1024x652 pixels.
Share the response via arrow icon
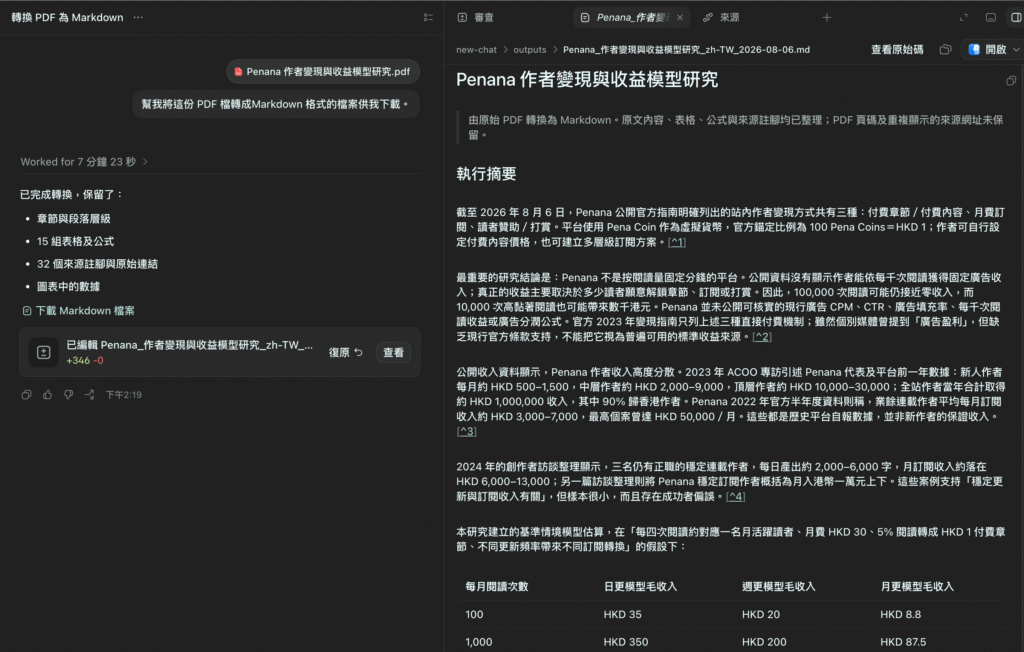pyautogui.click(x=89, y=395)
